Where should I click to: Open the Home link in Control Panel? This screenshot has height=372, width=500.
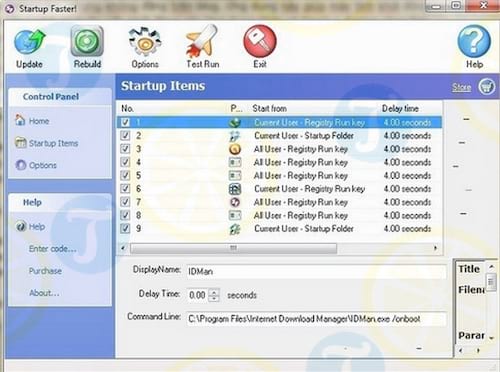tap(39, 121)
